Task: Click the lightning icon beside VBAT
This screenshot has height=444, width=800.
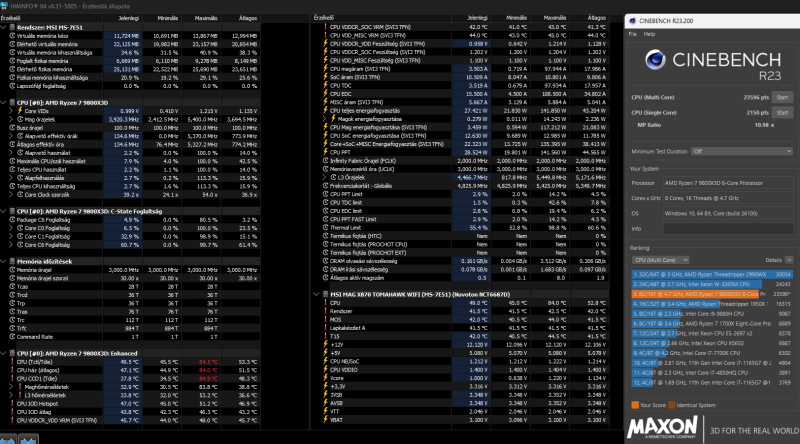Action: tap(325, 420)
